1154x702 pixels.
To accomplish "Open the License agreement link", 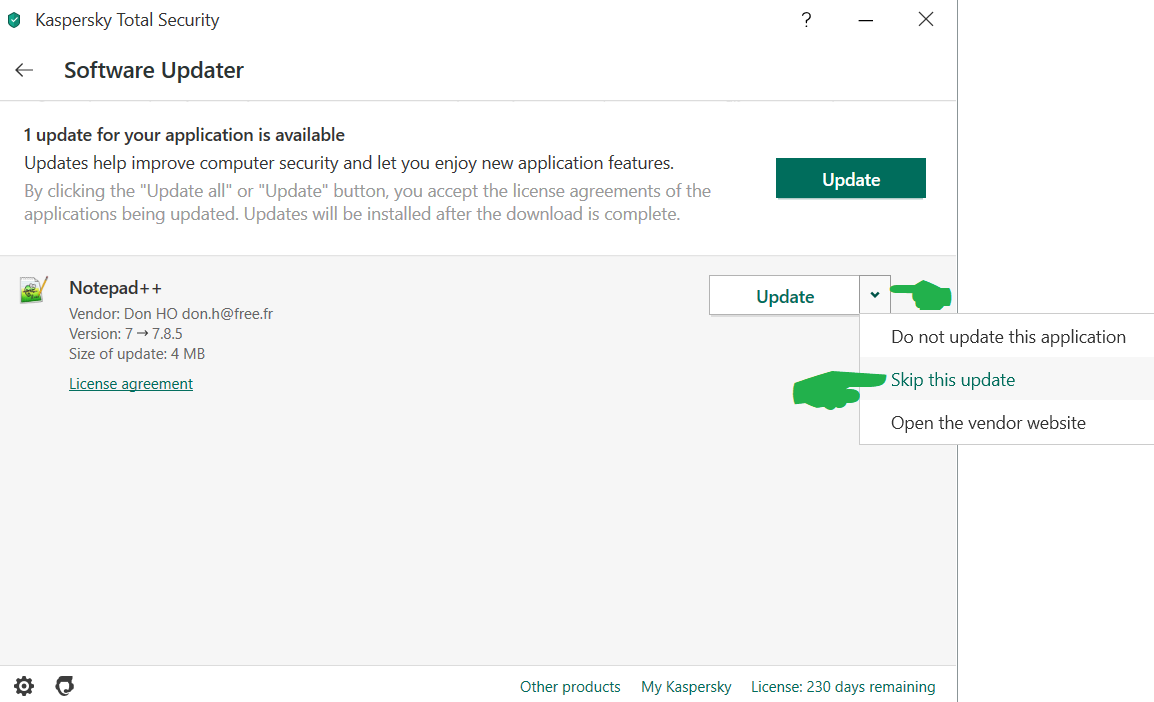I will click(131, 384).
